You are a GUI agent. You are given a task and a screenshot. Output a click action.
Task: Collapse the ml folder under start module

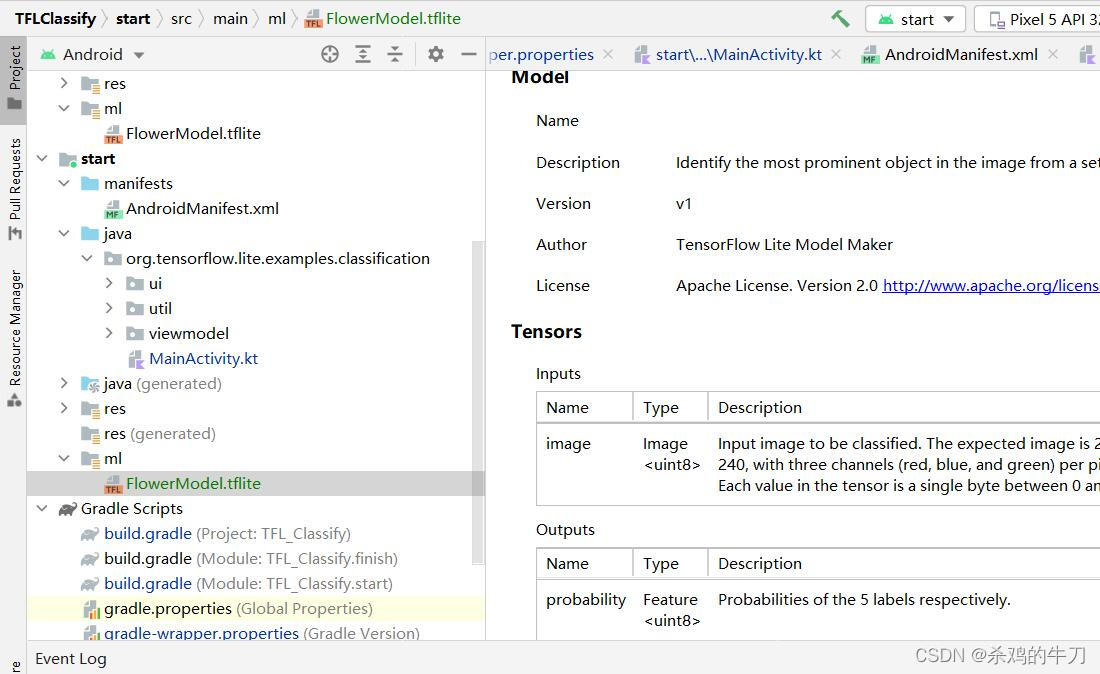point(64,459)
